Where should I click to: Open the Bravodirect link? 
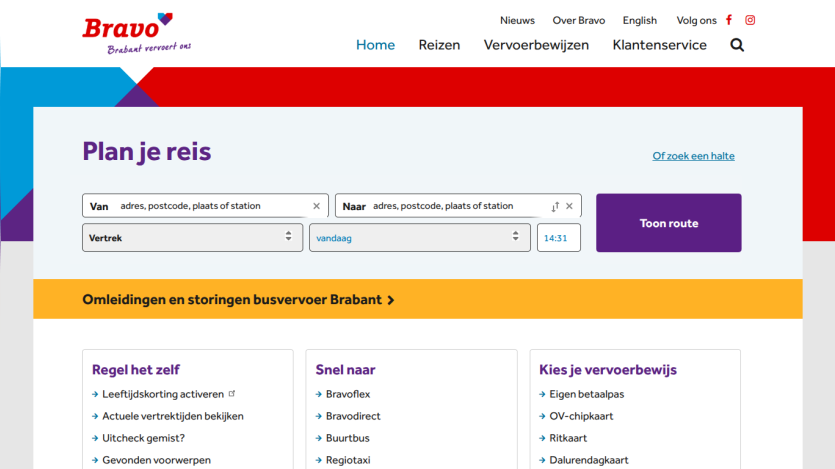point(353,416)
